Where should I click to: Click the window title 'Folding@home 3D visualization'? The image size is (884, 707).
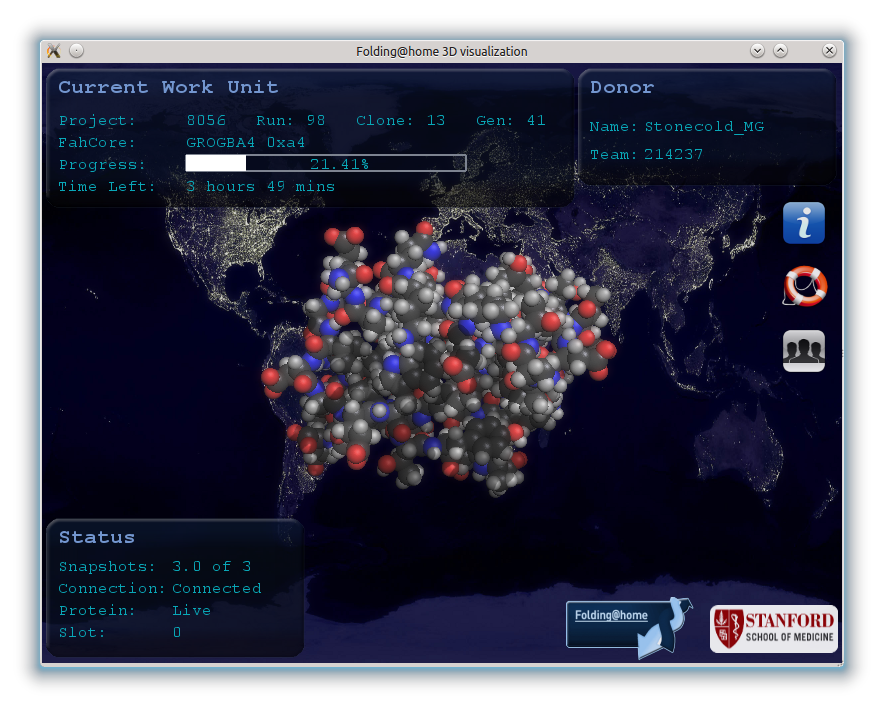(x=441, y=51)
